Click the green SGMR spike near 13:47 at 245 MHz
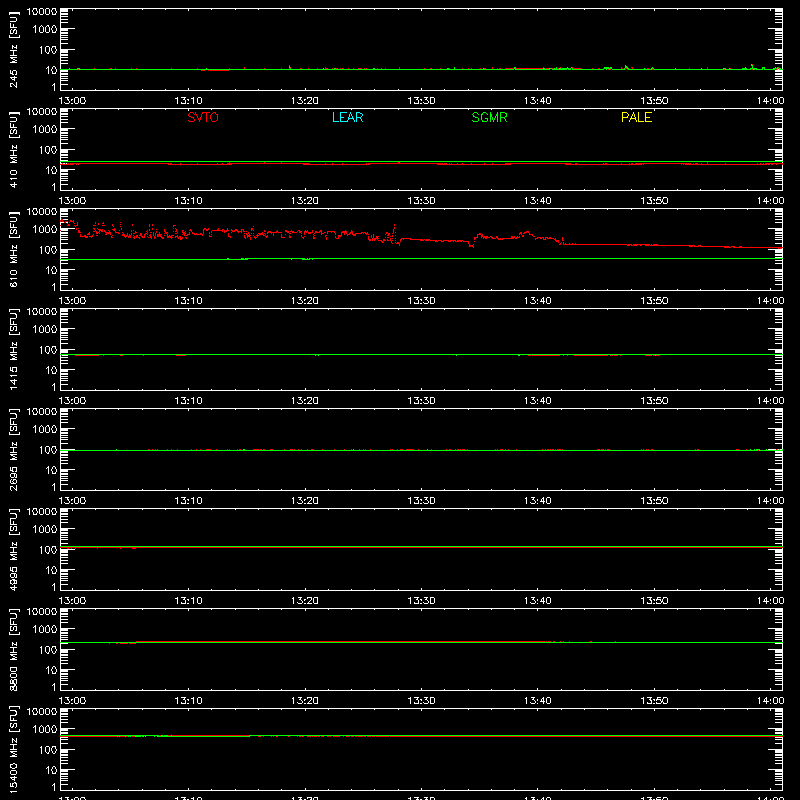Screen dimensions: 800x800 [x=626, y=66]
